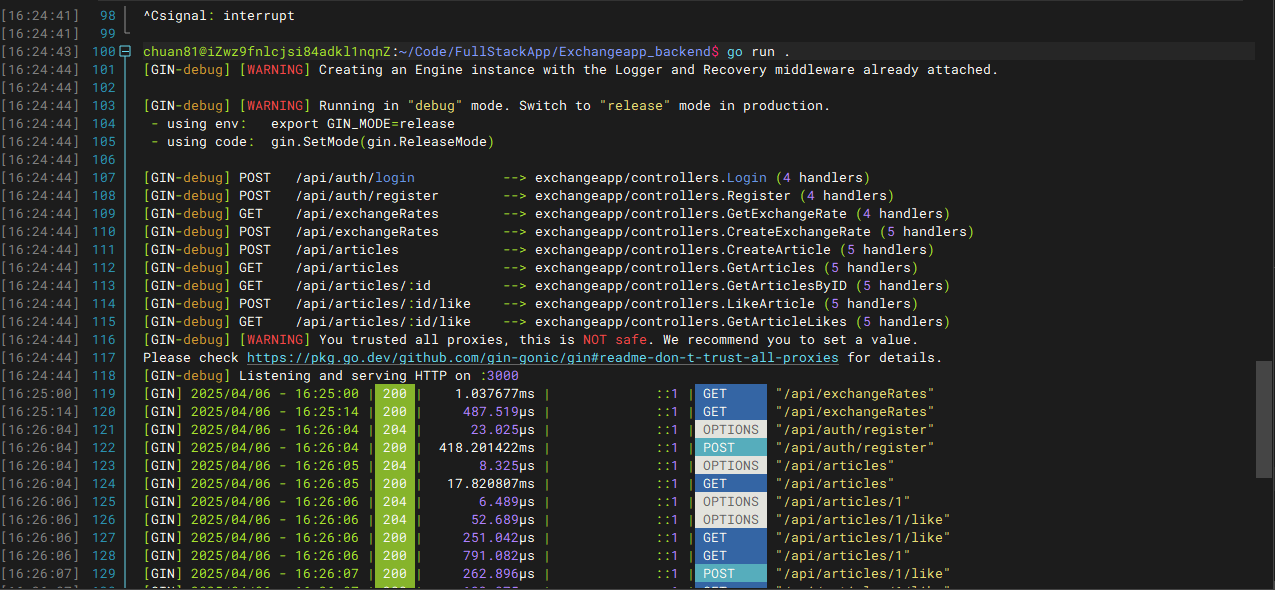Click the timestamp "[16:25:00]"

point(40,394)
